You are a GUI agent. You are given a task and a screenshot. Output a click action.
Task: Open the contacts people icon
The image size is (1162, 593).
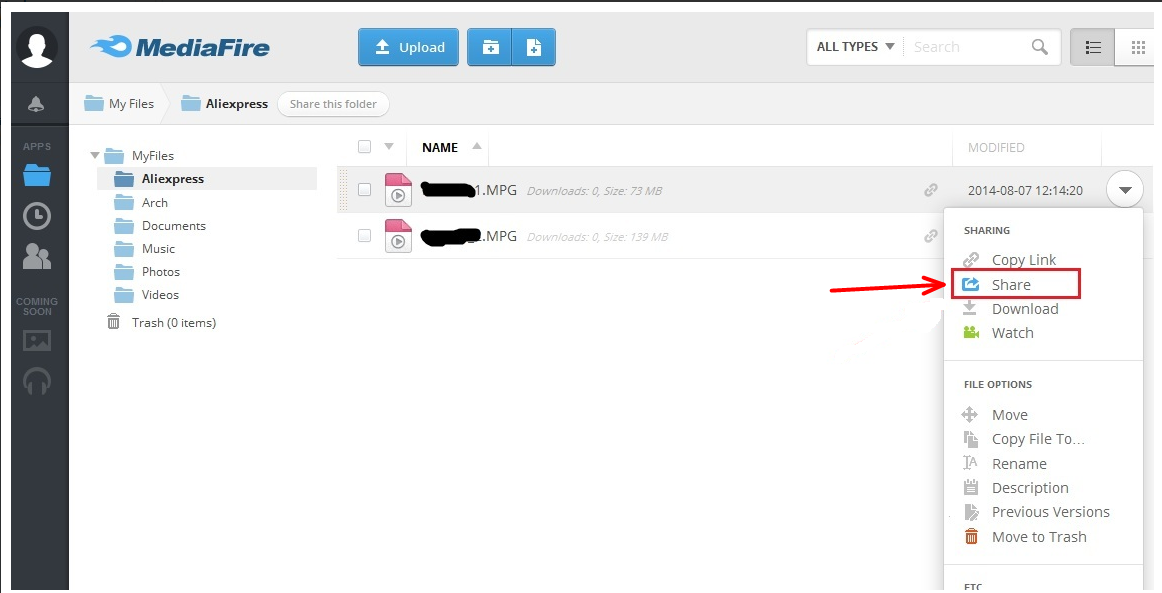(x=37, y=256)
